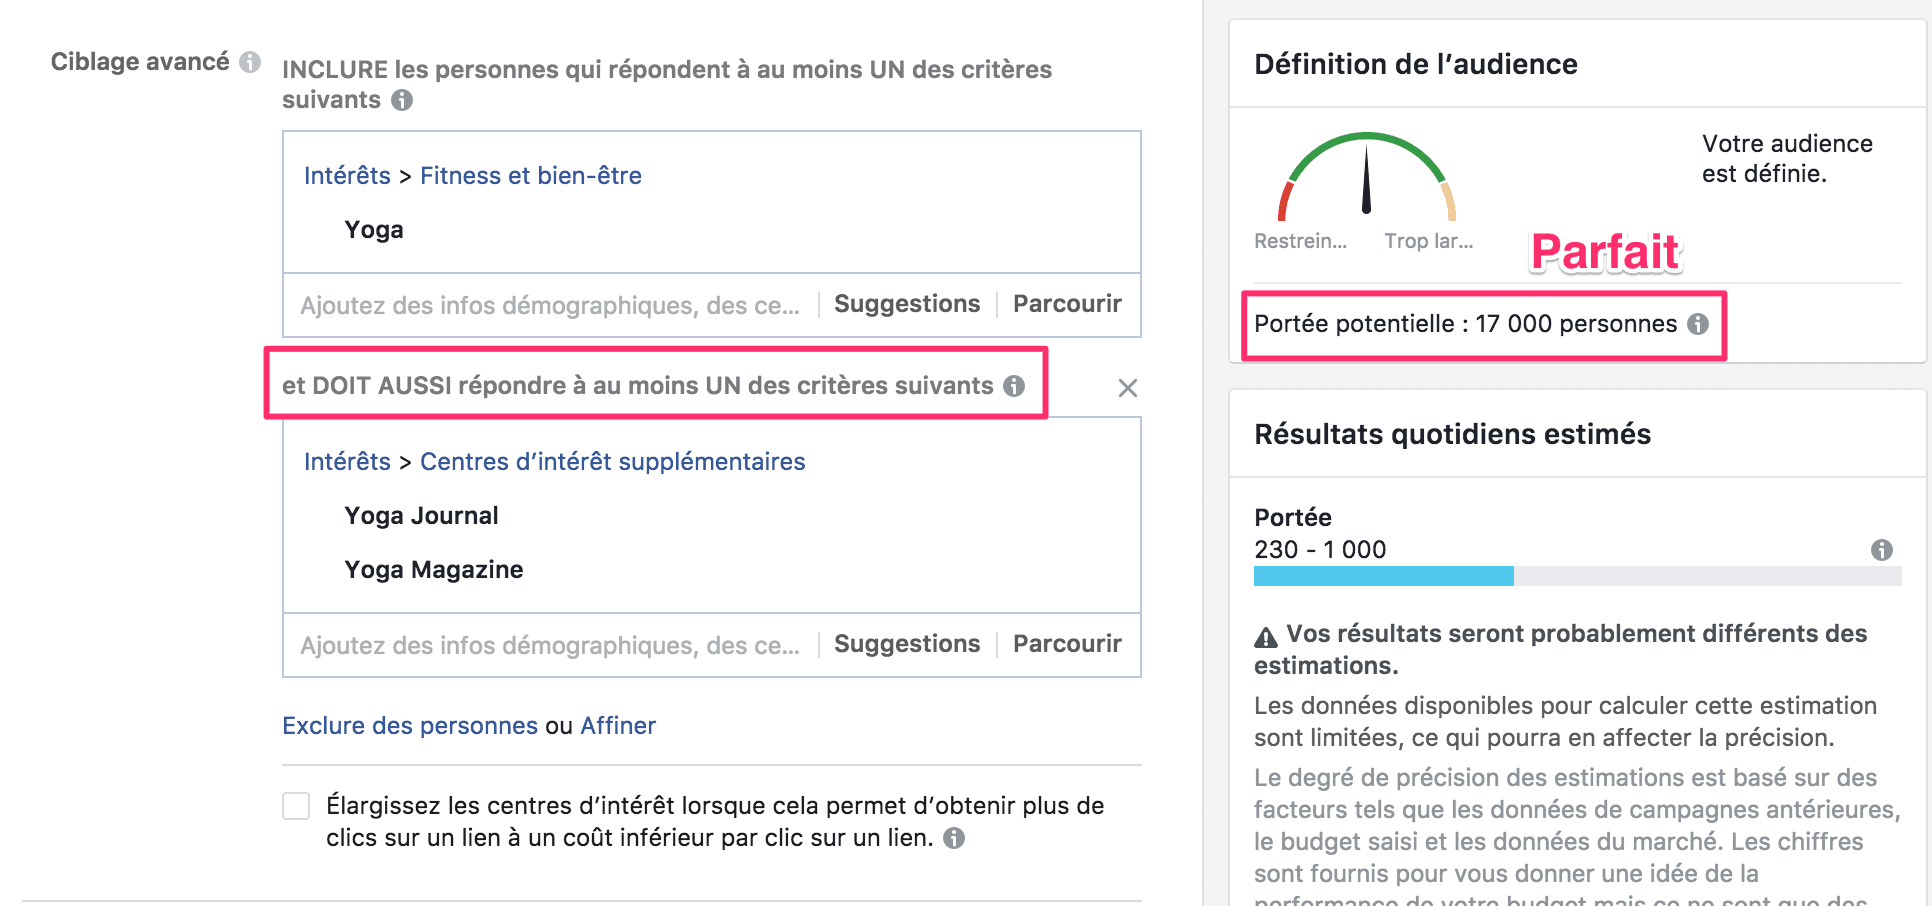Open Parcourir in the first targeting box
The width and height of the screenshot is (1932, 906).
(x=1067, y=304)
